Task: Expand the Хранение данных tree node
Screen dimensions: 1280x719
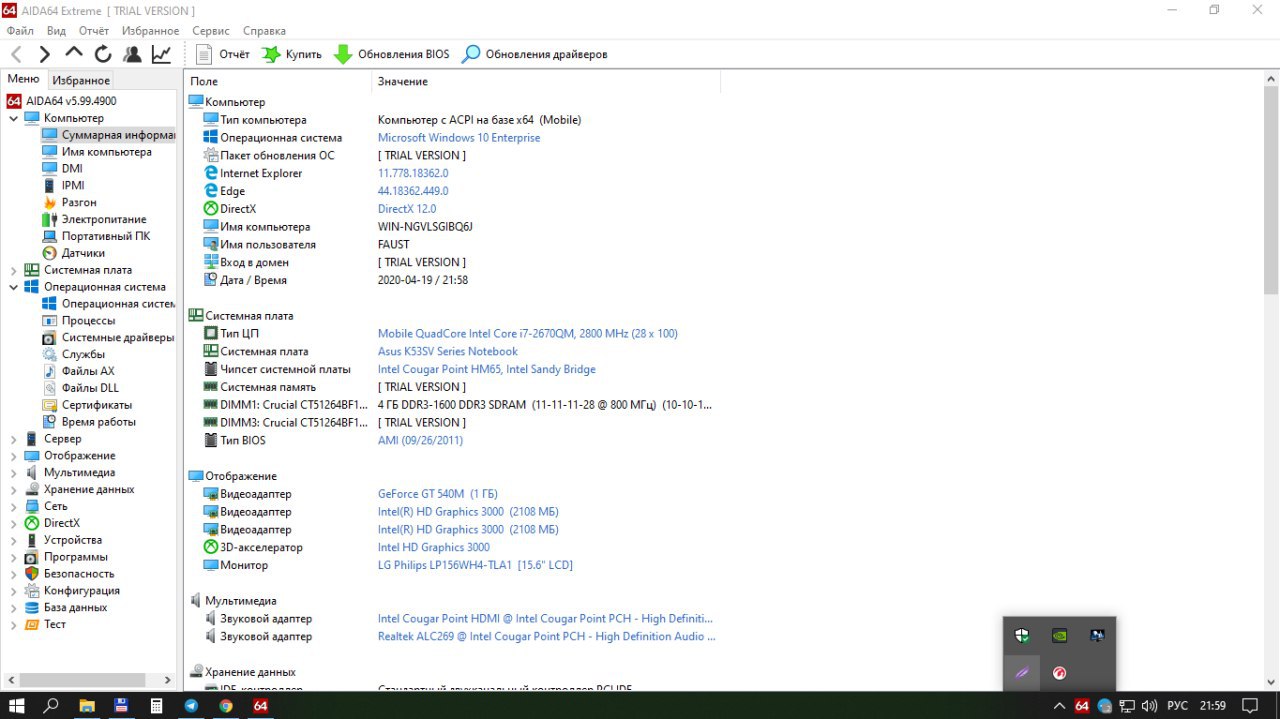Action: (13, 490)
